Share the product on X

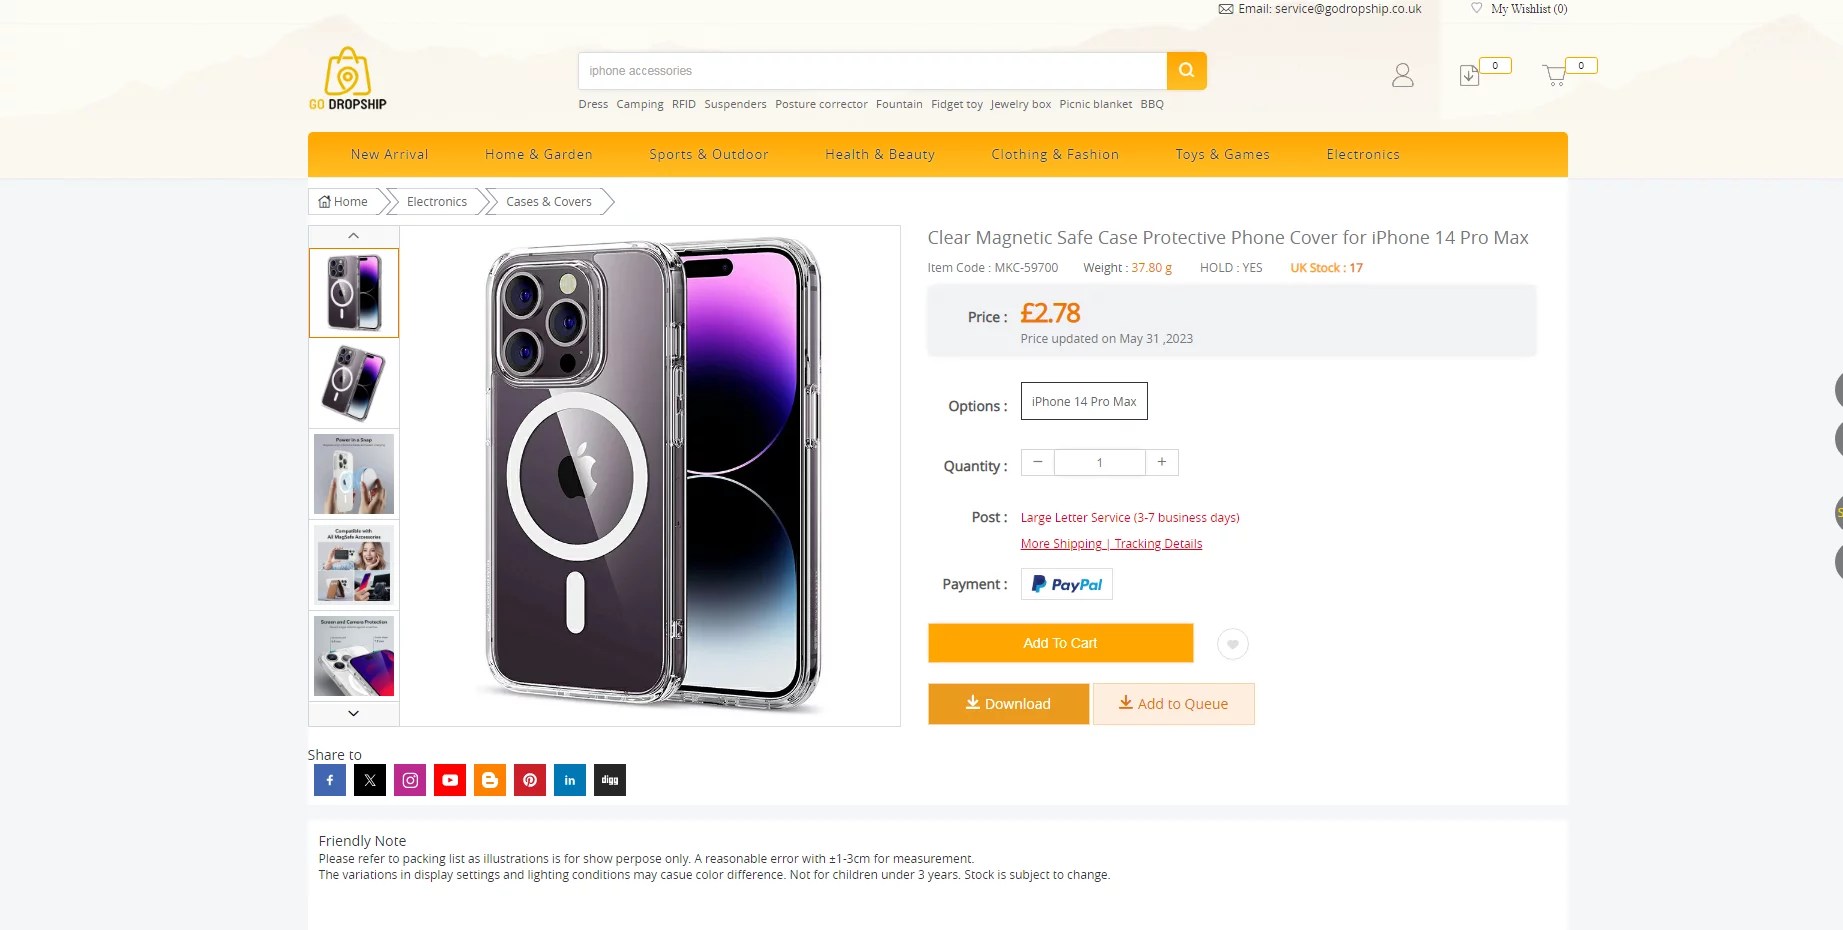tap(369, 780)
